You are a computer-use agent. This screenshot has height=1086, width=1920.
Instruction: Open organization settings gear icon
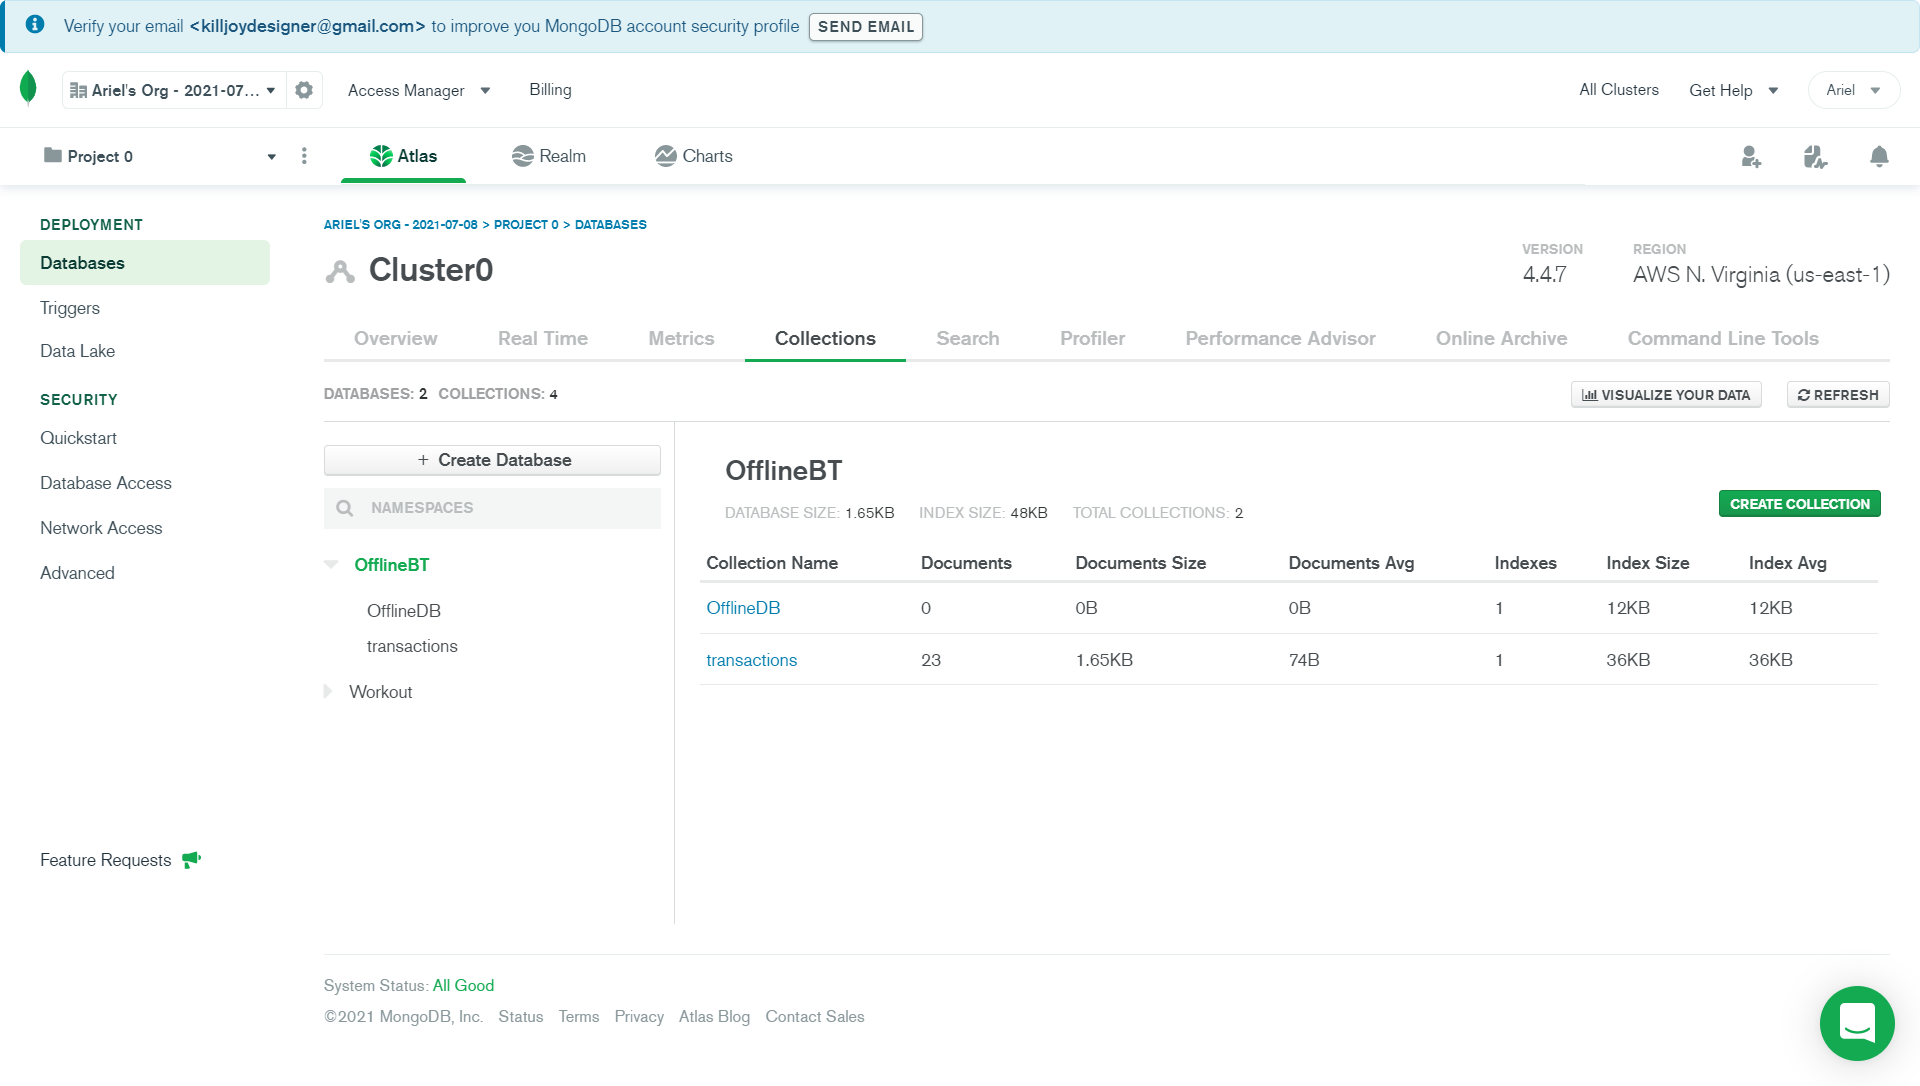[304, 90]
